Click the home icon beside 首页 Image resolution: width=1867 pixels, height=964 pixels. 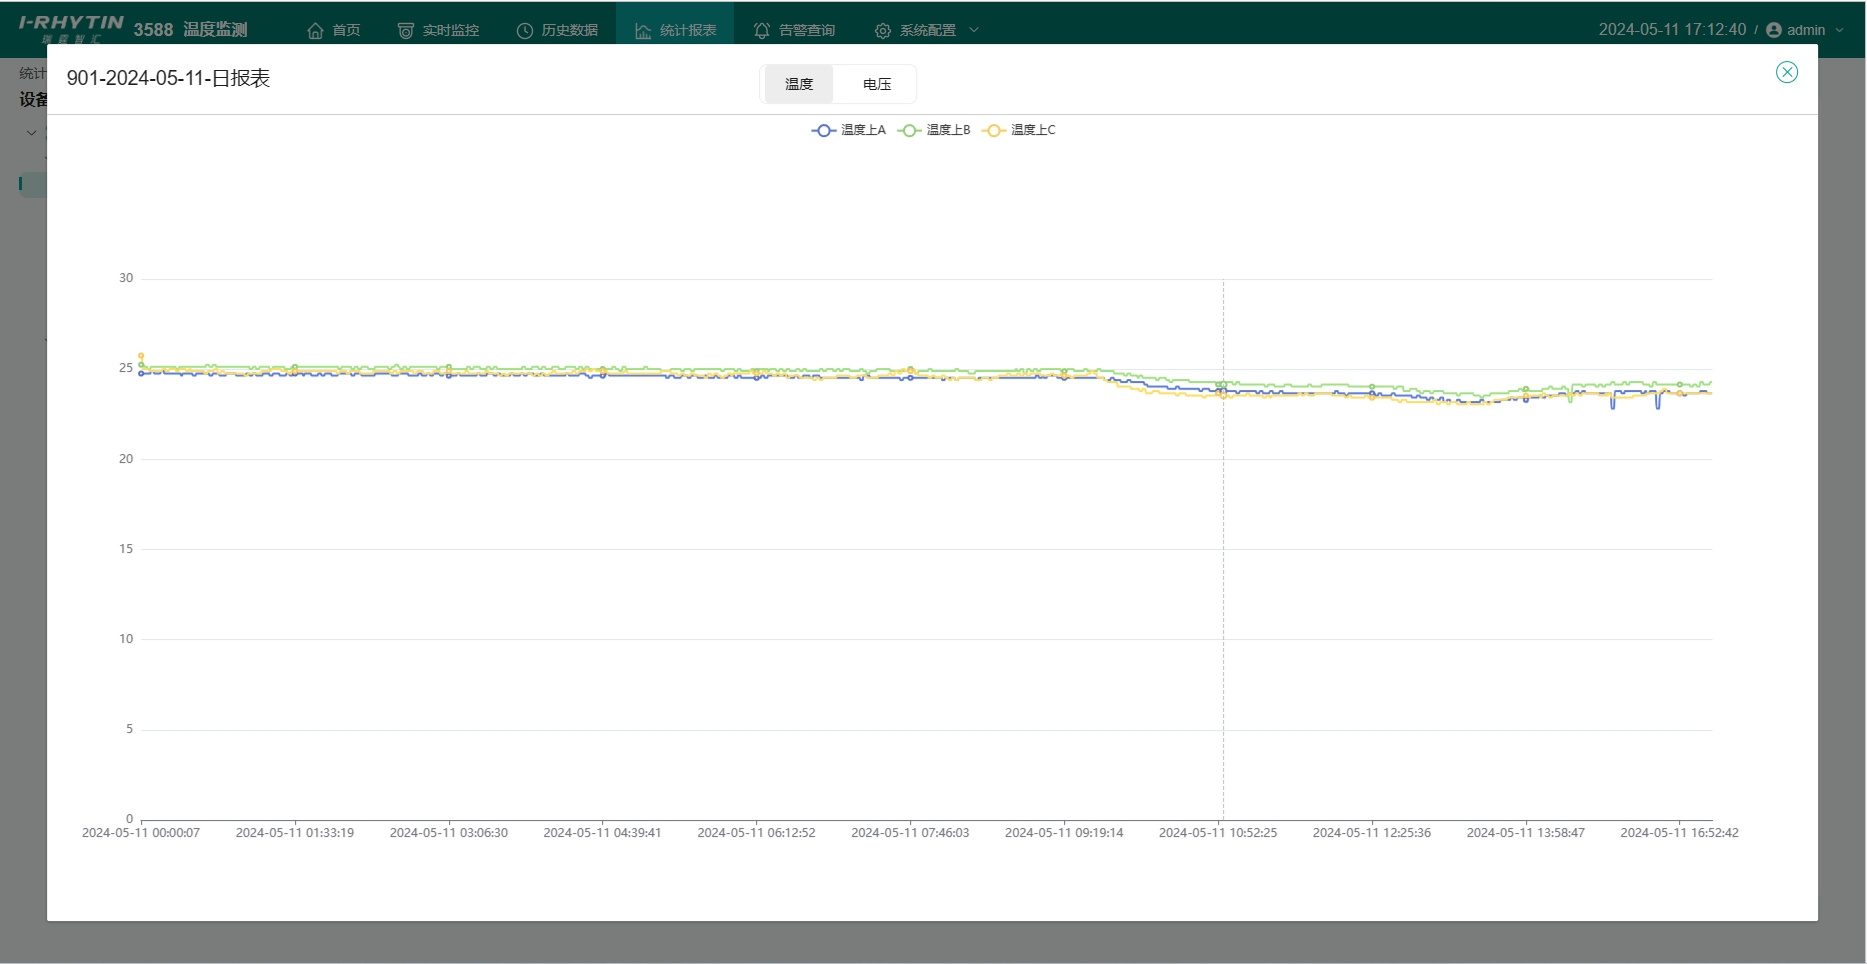(x=315, y=30)
